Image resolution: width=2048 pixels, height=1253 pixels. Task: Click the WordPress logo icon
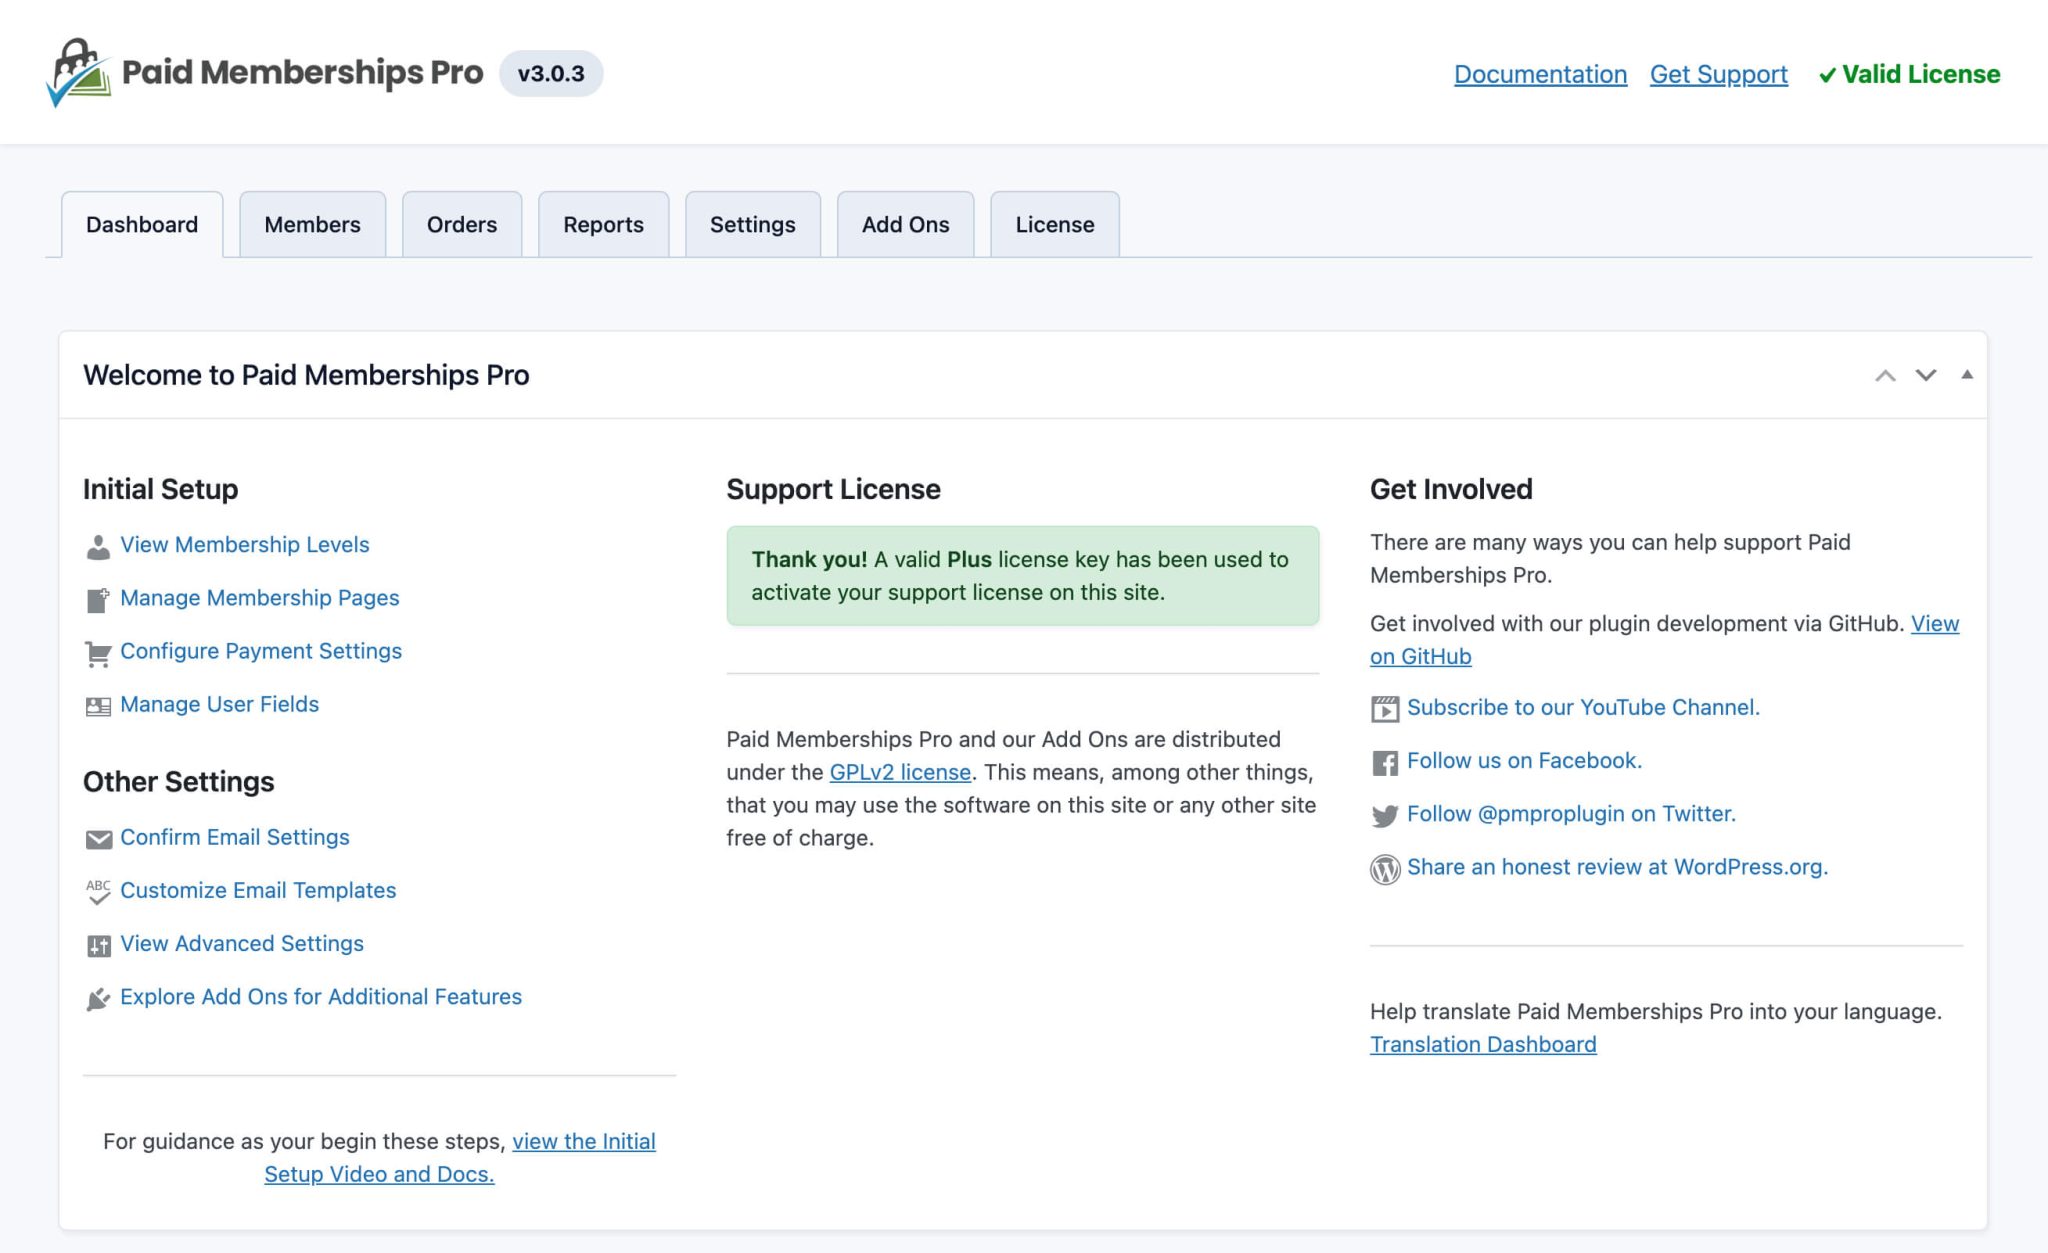(1385, 869)
